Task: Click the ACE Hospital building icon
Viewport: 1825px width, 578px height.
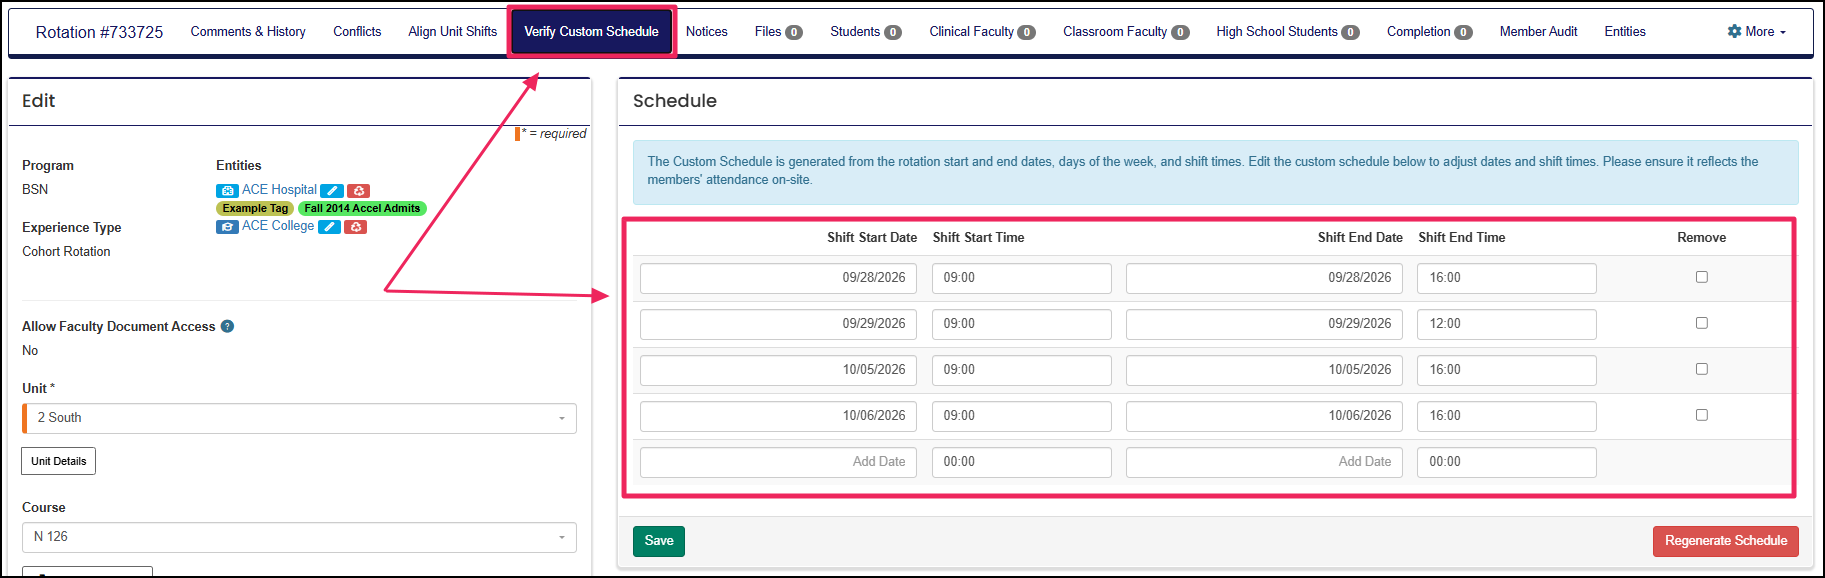Action: [227, 190]
